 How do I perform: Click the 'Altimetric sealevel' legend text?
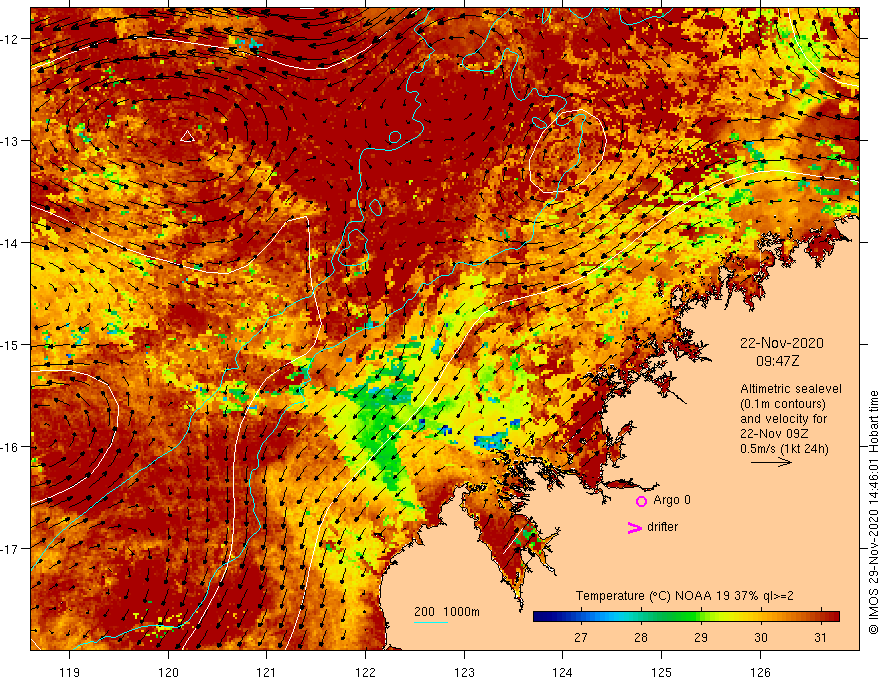(791, 389)
